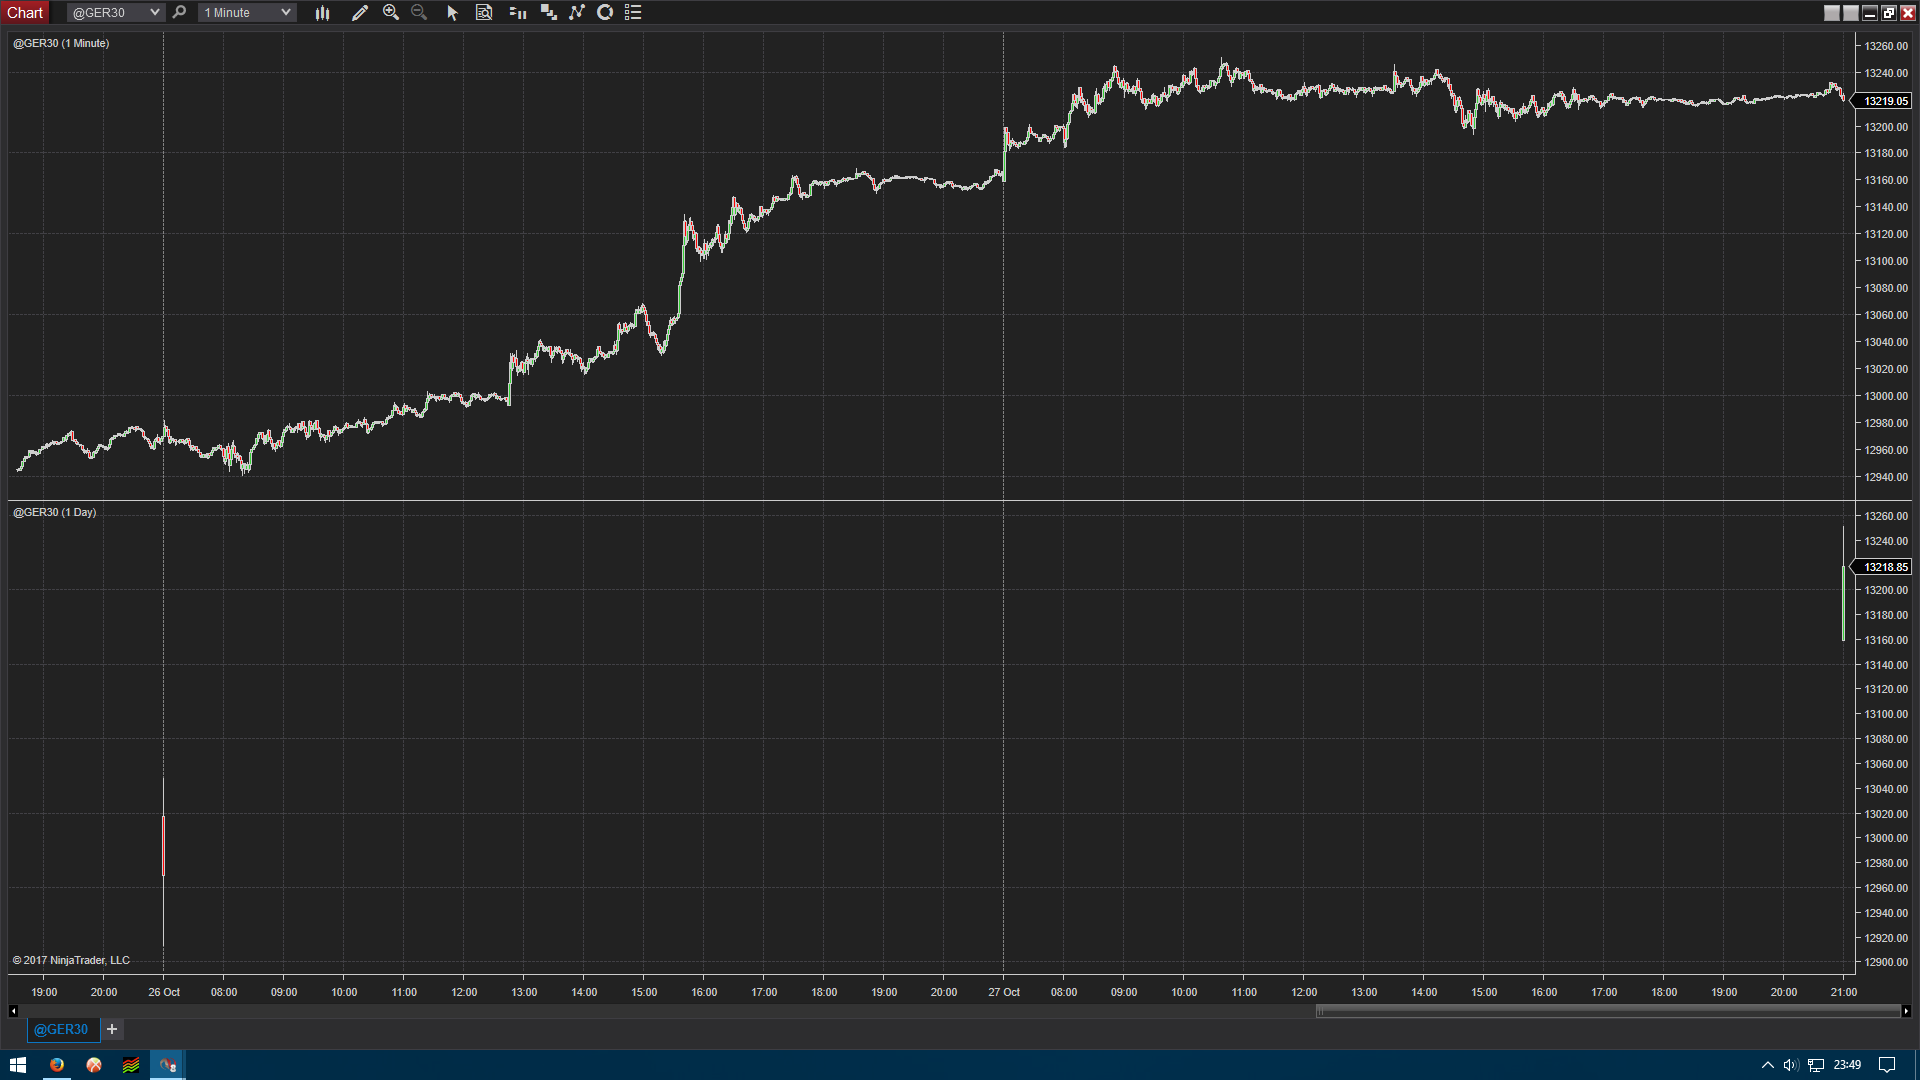Click the scroll left arrow under chart

coord(13,1011)
